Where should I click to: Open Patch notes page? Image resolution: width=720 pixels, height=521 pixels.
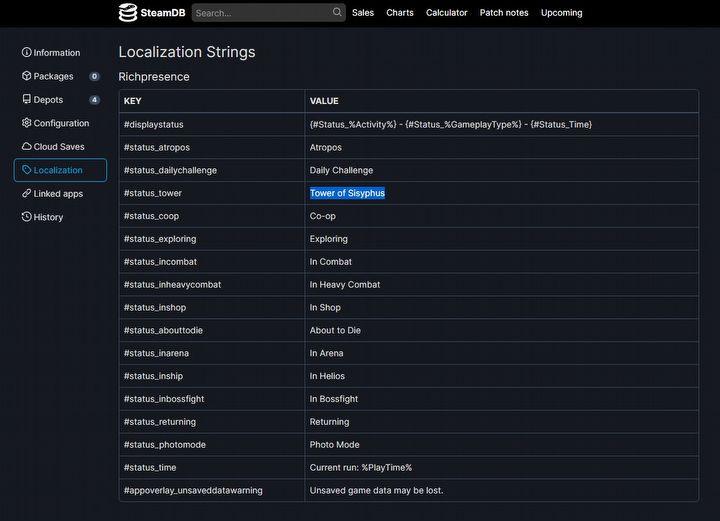504,13
